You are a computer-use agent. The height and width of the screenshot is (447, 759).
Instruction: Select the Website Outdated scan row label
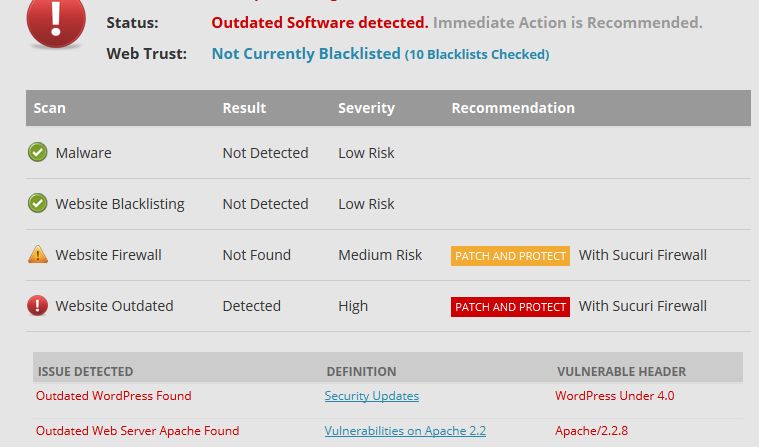pos(114,306)
